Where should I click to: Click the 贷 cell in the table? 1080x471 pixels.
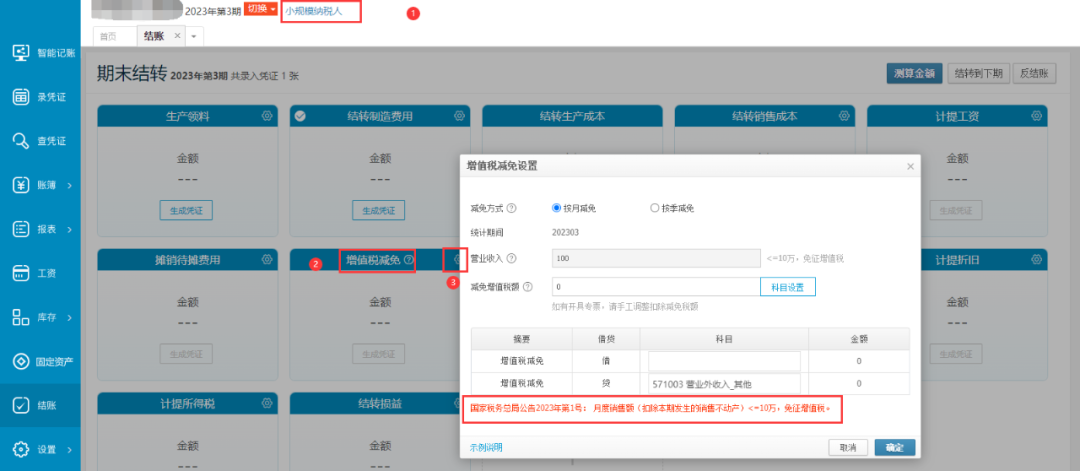606,384
